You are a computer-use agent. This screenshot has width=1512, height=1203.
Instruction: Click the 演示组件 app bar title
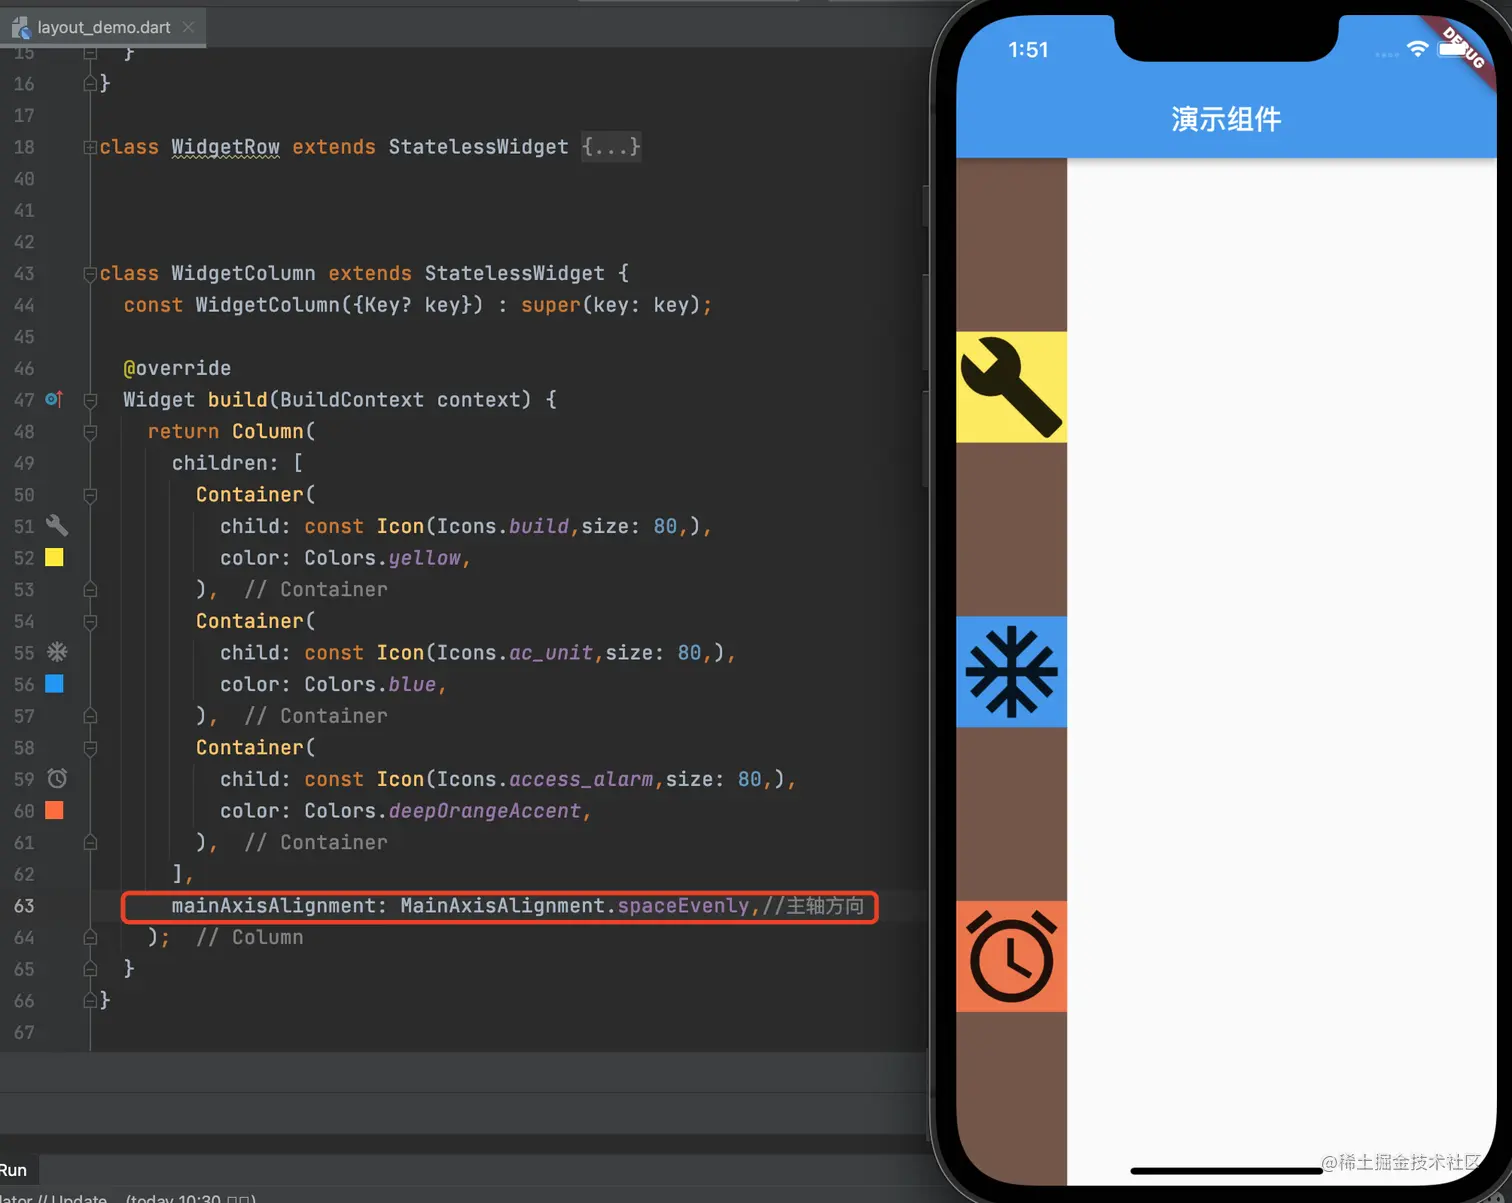(1226, 119)
